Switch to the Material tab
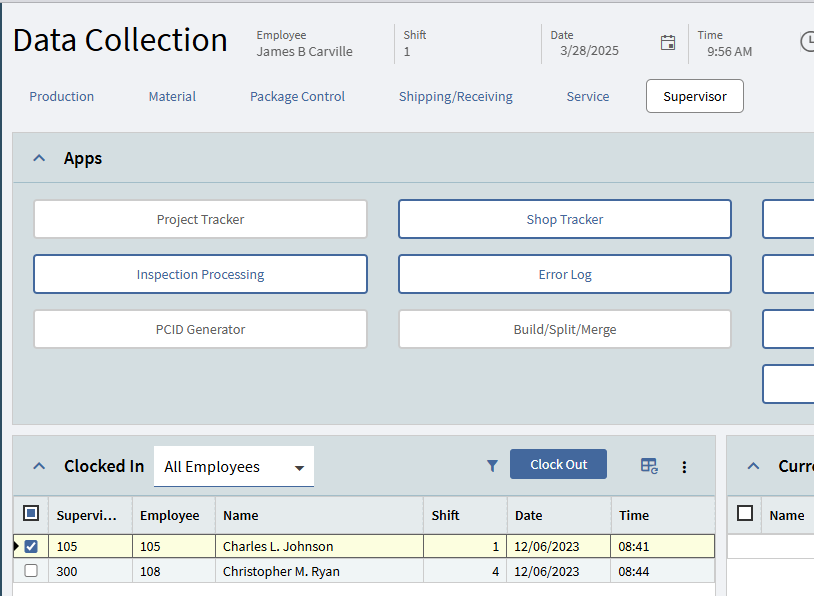 tap(172, 96)
